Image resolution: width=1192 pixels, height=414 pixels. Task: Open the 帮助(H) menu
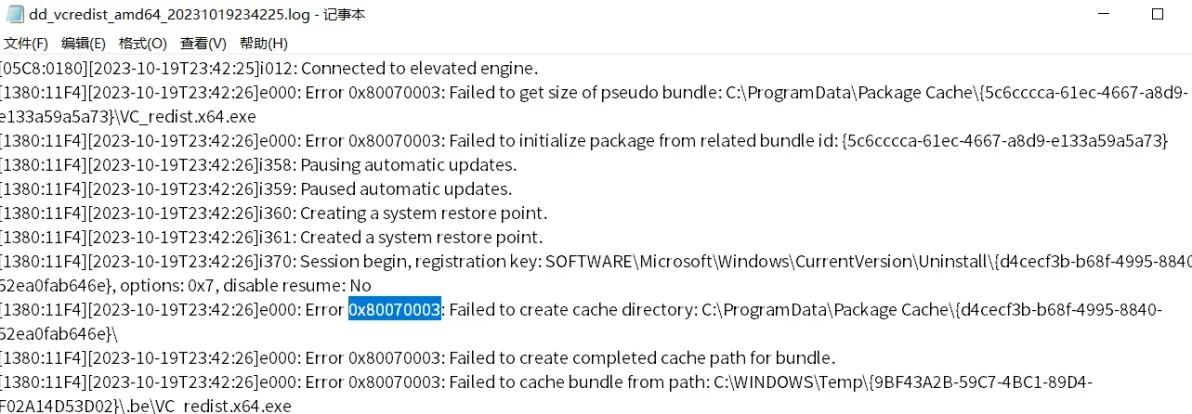pos(263,43)
